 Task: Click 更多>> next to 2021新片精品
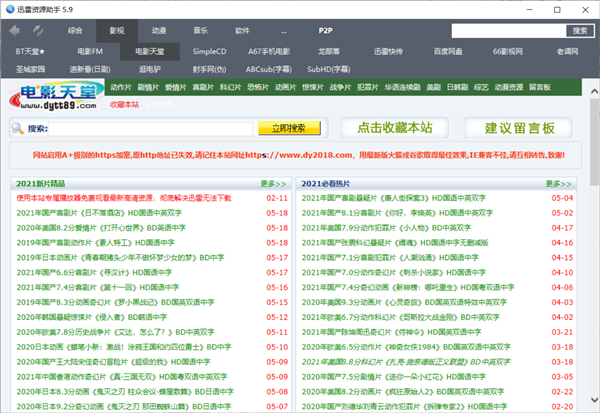point(273,184)
